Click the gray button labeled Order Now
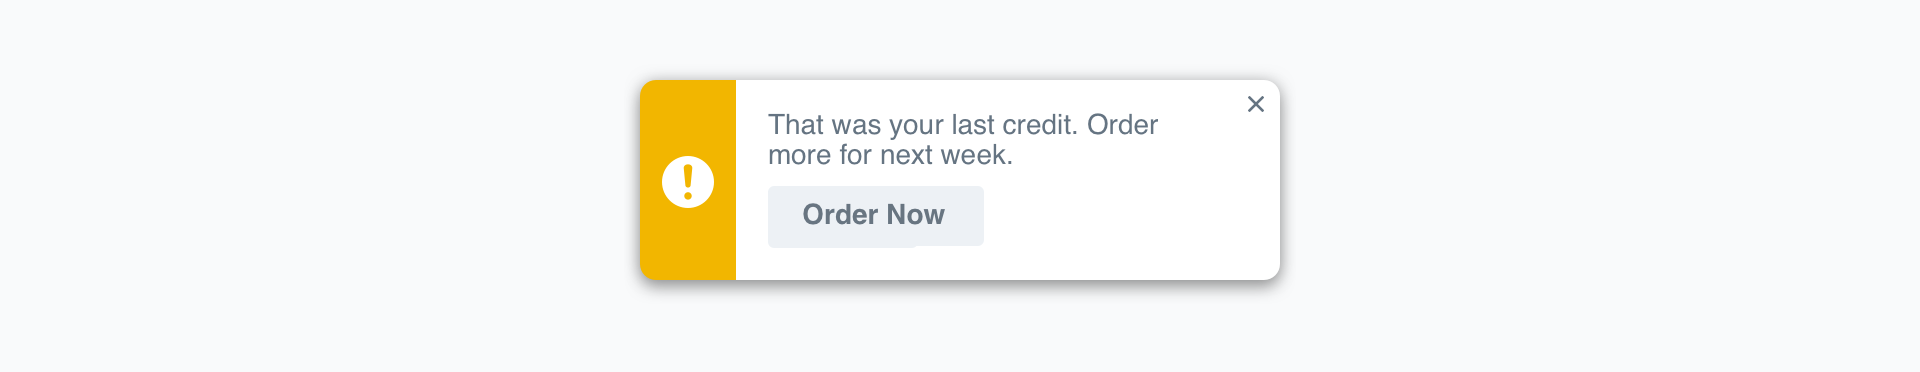 tap(876, 216)
